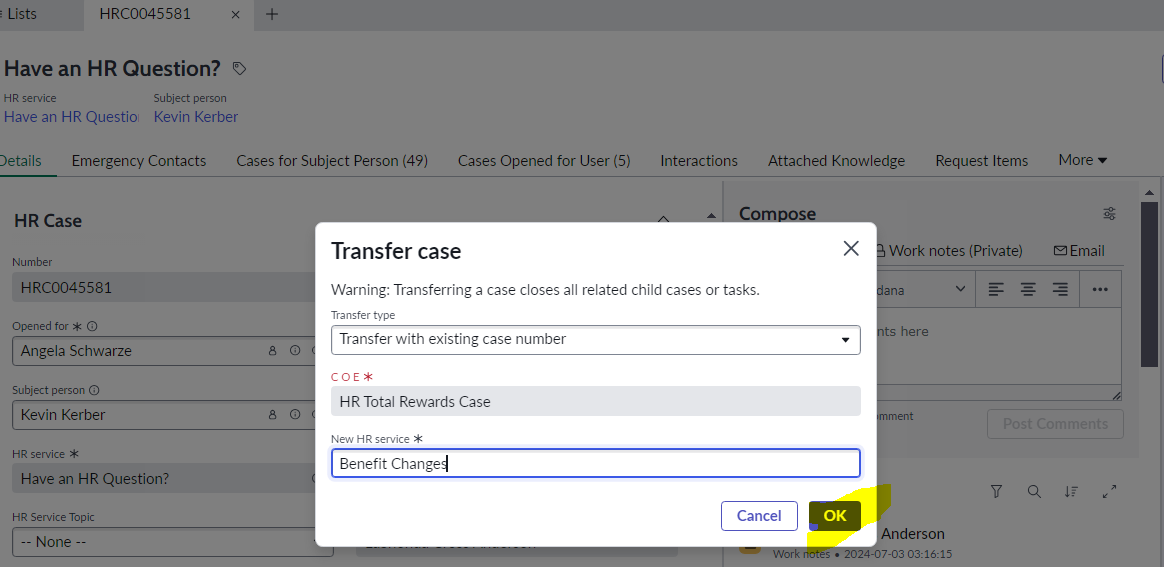Click the timestamp 2024-07-03 03:16:15

pos(899,554)
